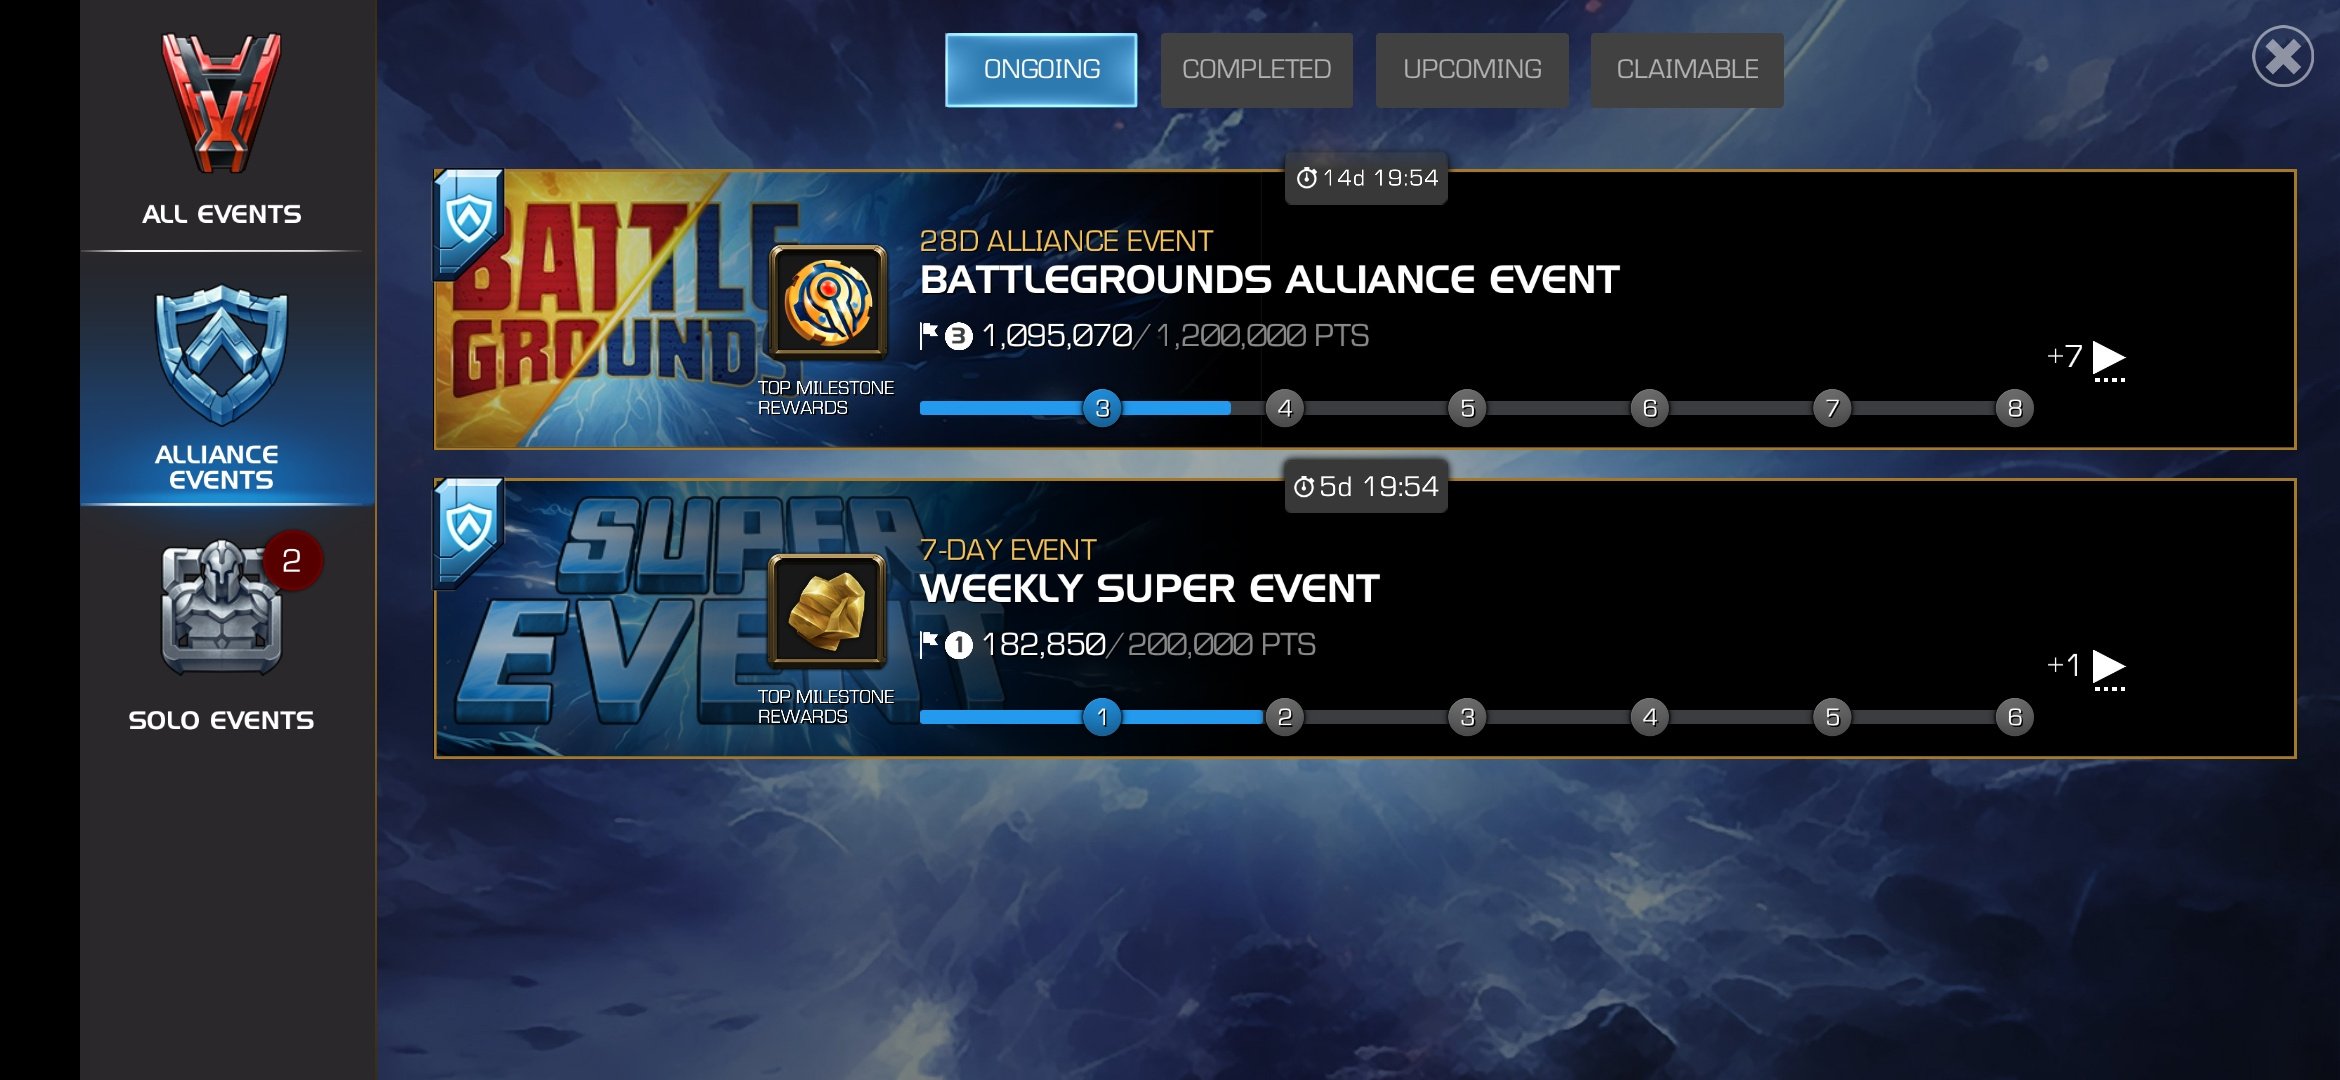Viewport: 2340px width, 1080px height.
Task: Switch to the Completed tab
Action: coord(1256,70)
